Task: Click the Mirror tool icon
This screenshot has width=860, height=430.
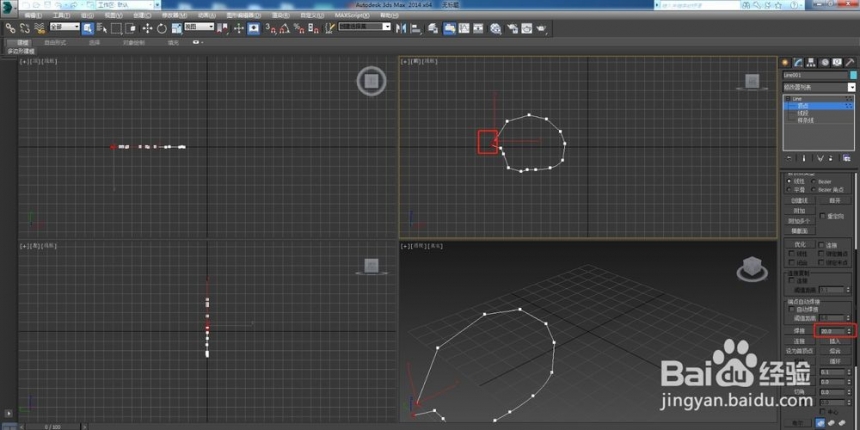Action: (401, 28)
